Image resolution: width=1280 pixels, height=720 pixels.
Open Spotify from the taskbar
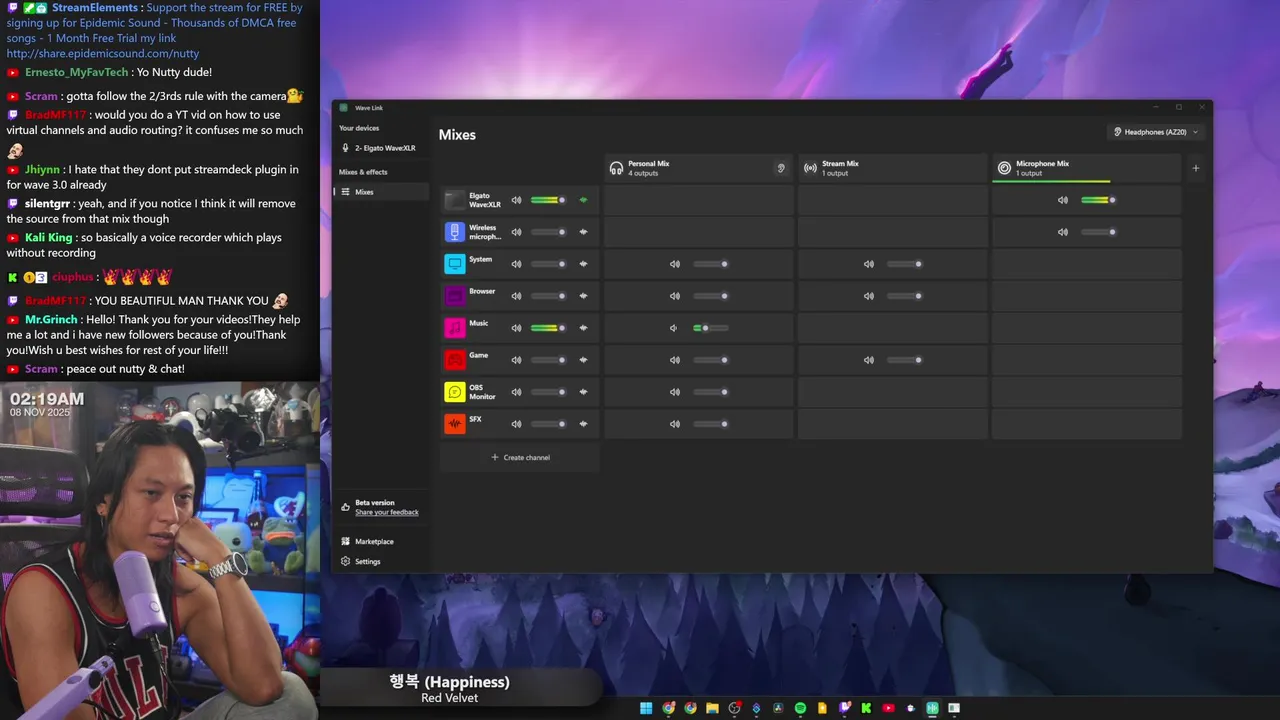(800, 708)
